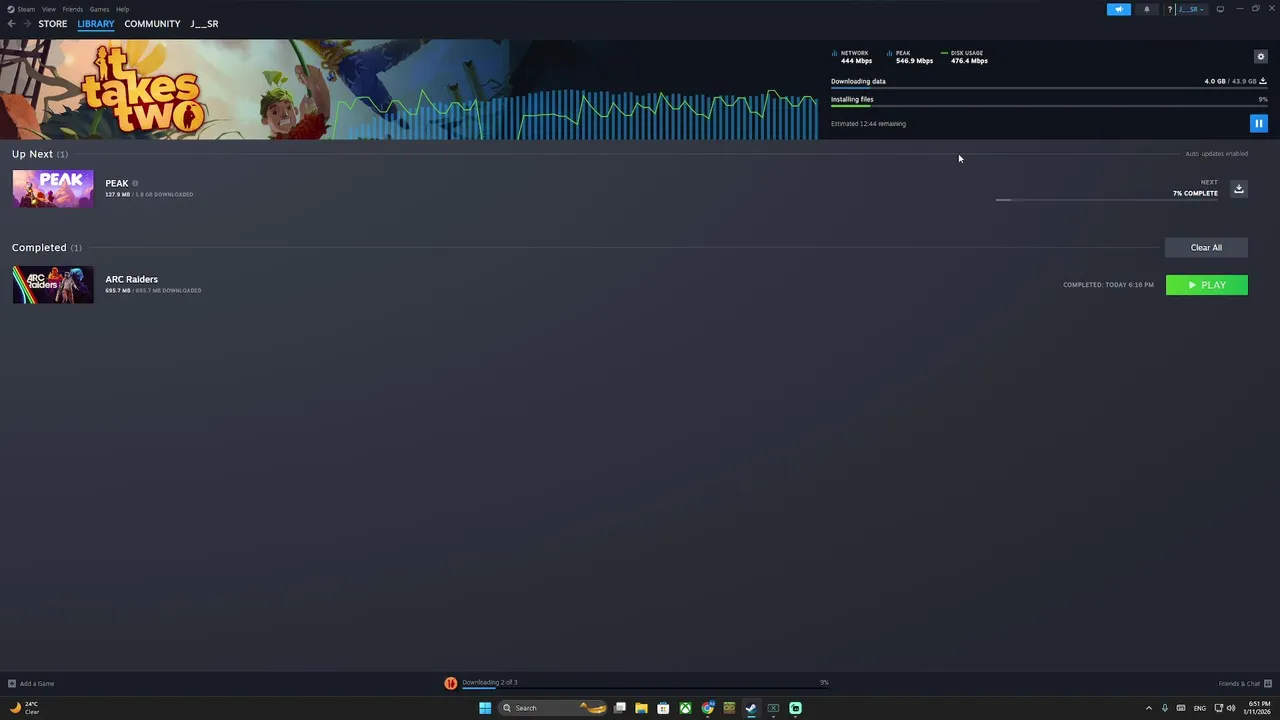Open the COMMUNITY tab
Screen dimensions: 1280x720
(x=152, y=24)
